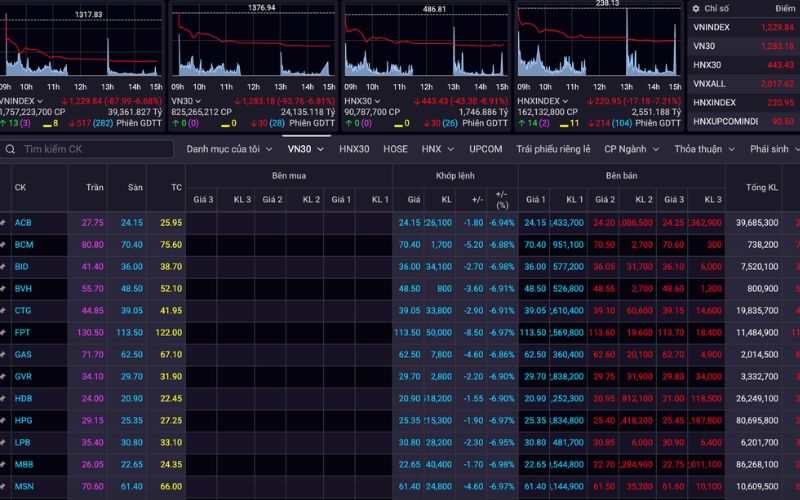Click the +/- (%) column header
The width and height of the screenshot is (800, 500).
(x=502, y=199)
